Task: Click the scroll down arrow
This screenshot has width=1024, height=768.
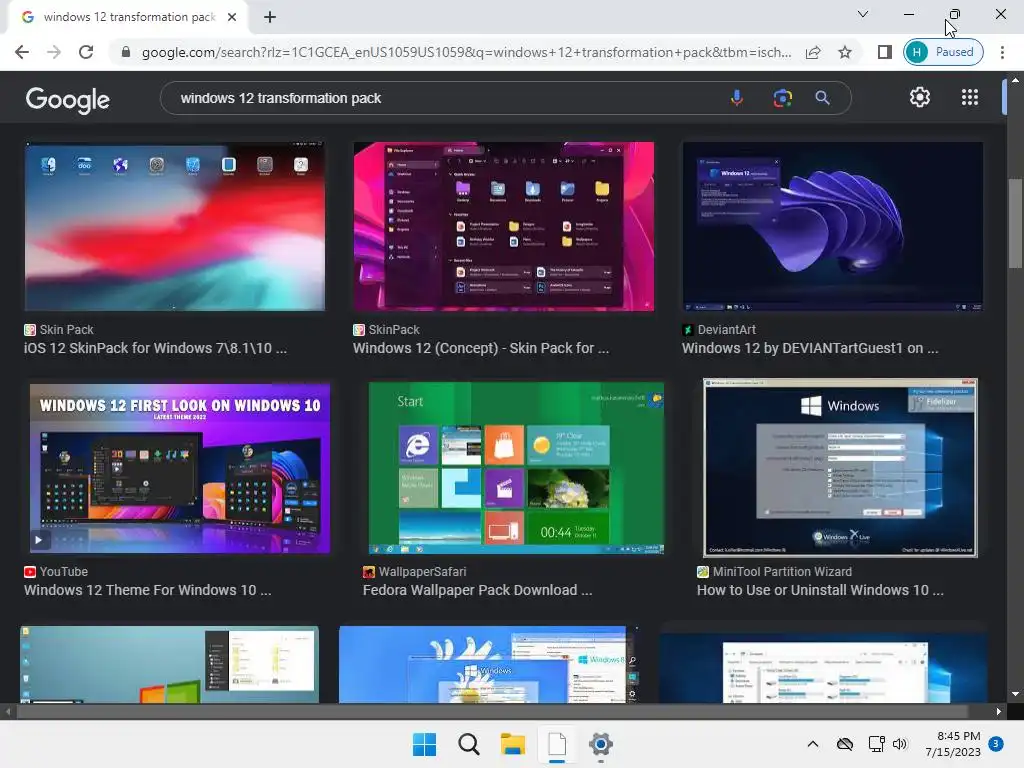Action: (1015, 694)
